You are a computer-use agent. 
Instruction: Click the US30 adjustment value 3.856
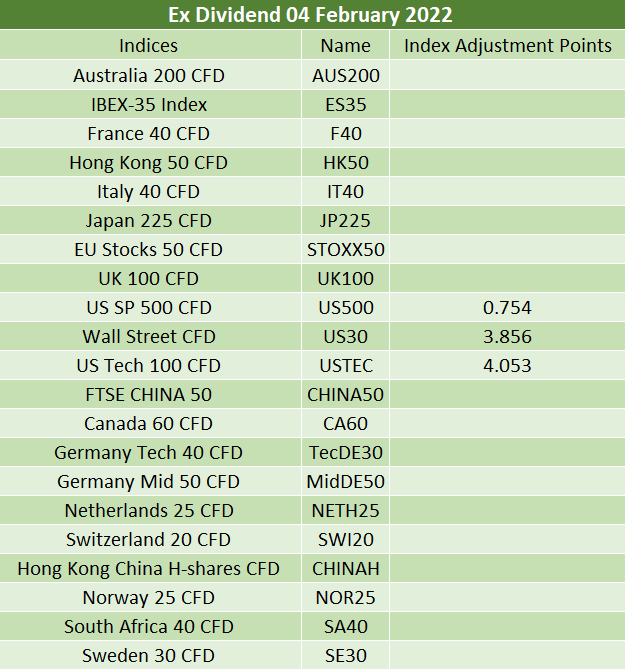tap(507, 337)
